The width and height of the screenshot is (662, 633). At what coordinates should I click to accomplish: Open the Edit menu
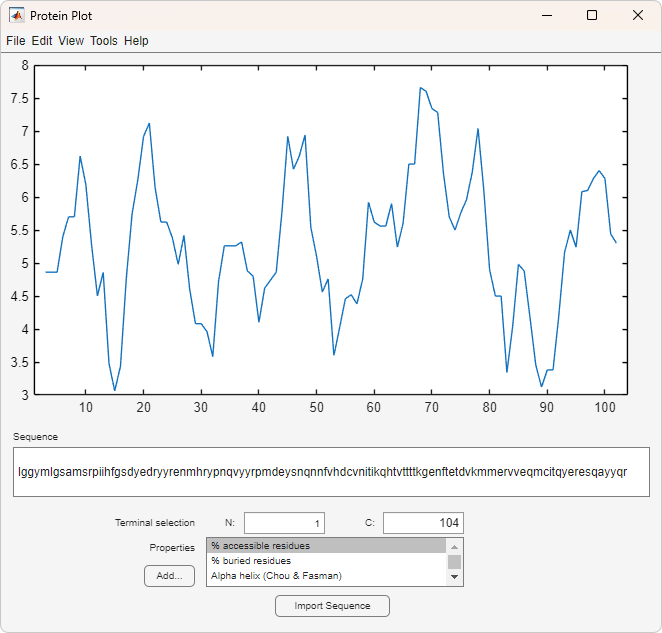click(x=41, y=41)
